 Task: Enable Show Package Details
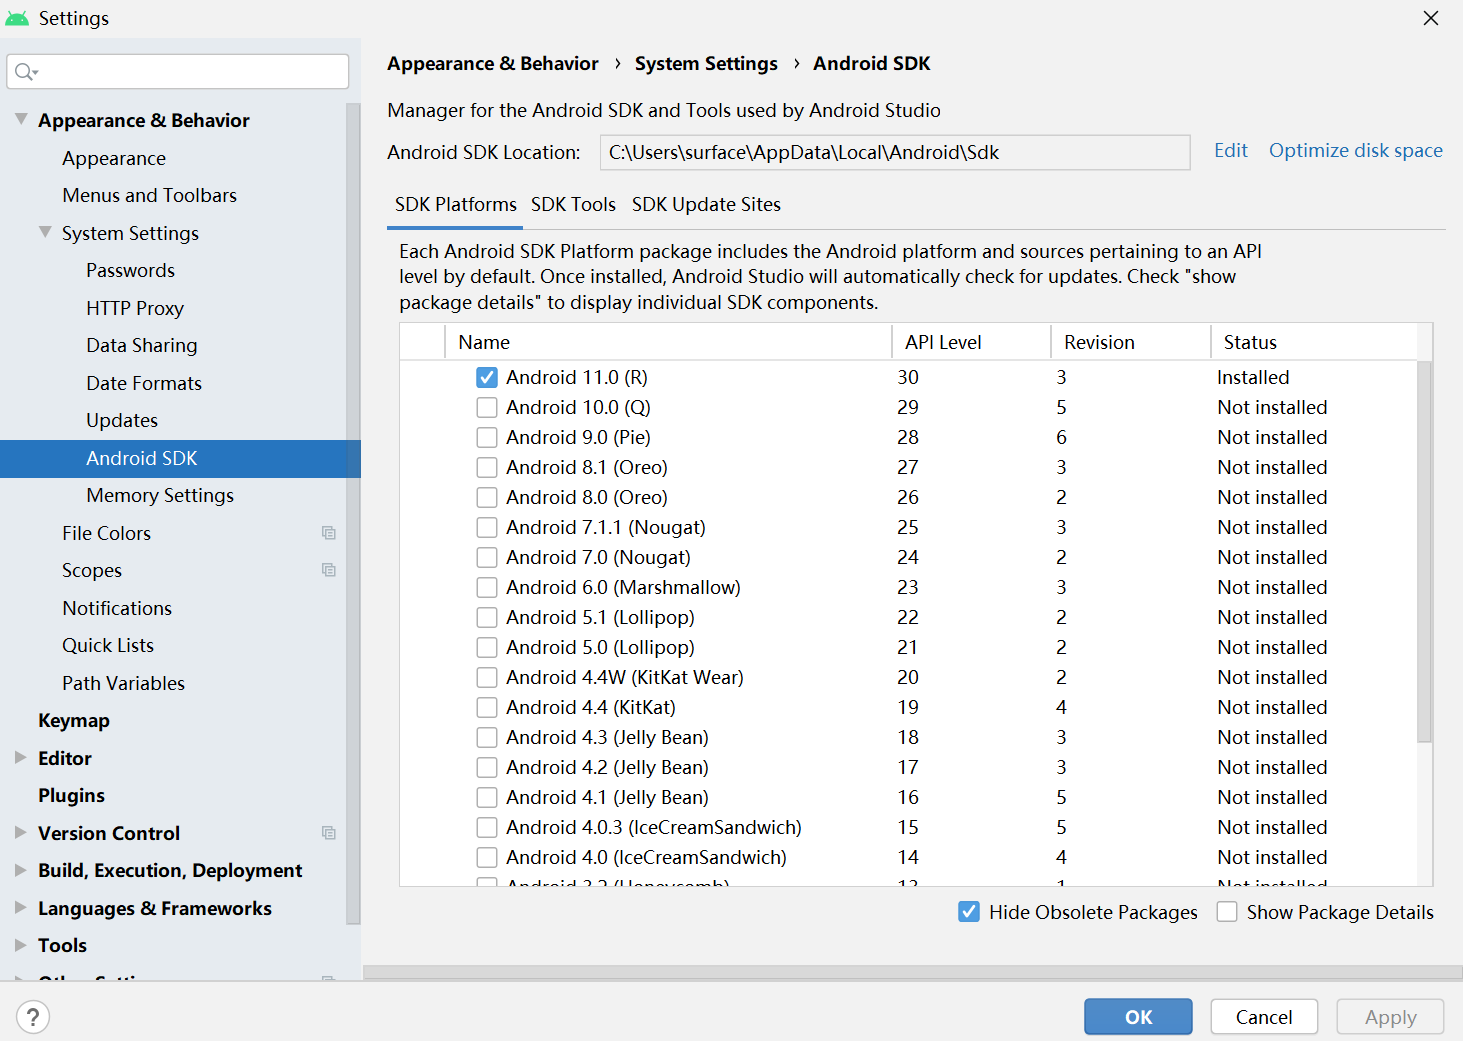(1227, 911)
